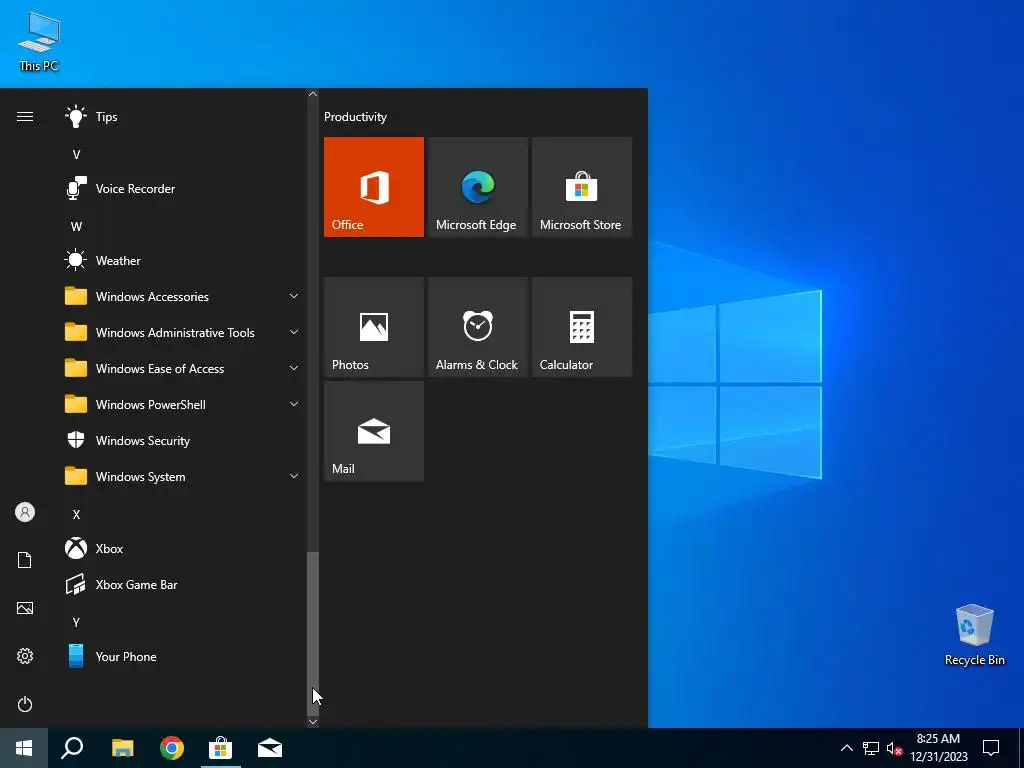The height and width of the screenshot is (768, 1024).
Task: Open Pictures from the Start sidebar
Action: [x=25, y=608]
